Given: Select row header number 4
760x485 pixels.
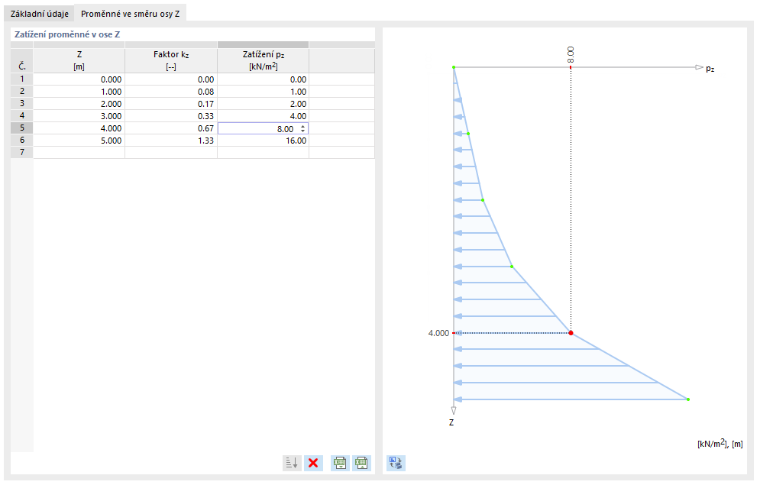Looking at the screenshot, I should tap(22, 115).
